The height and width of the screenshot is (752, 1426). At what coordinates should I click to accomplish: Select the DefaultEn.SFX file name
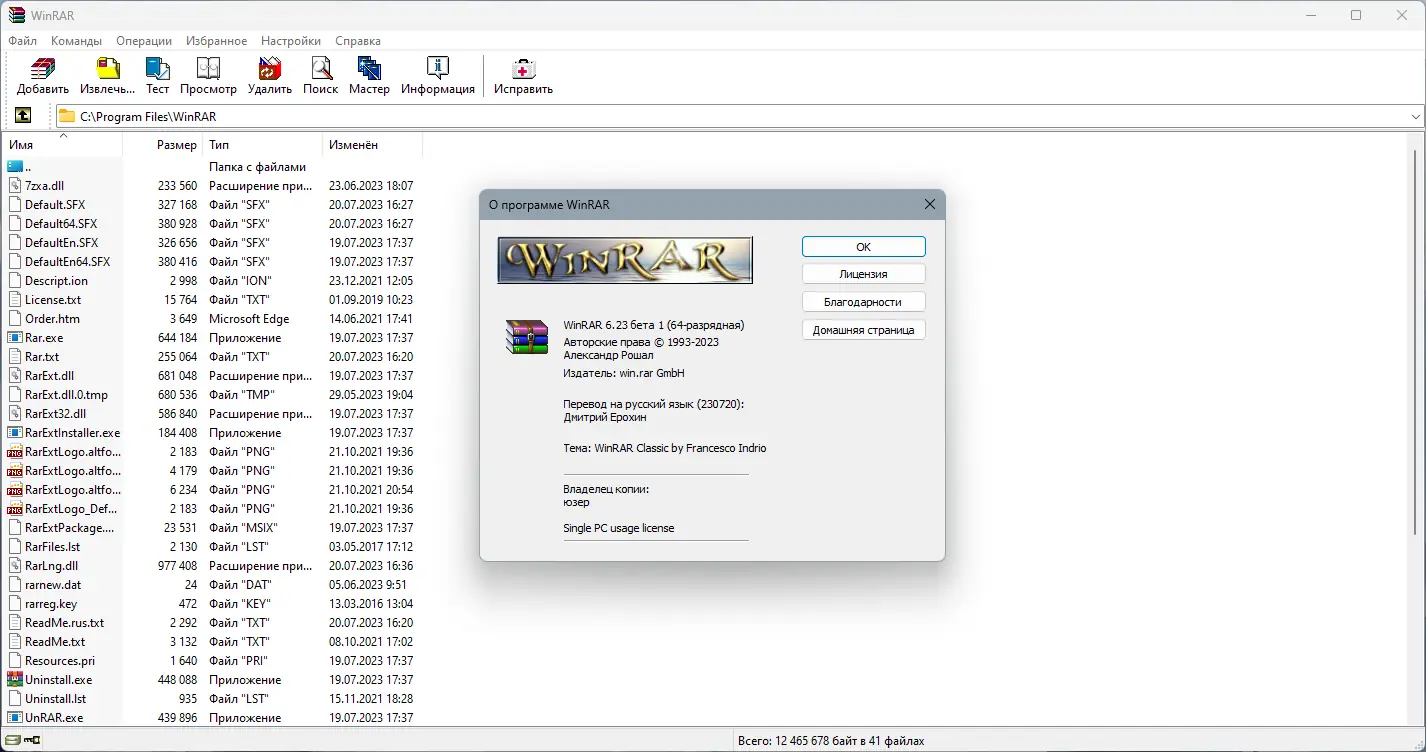(62, 243)
